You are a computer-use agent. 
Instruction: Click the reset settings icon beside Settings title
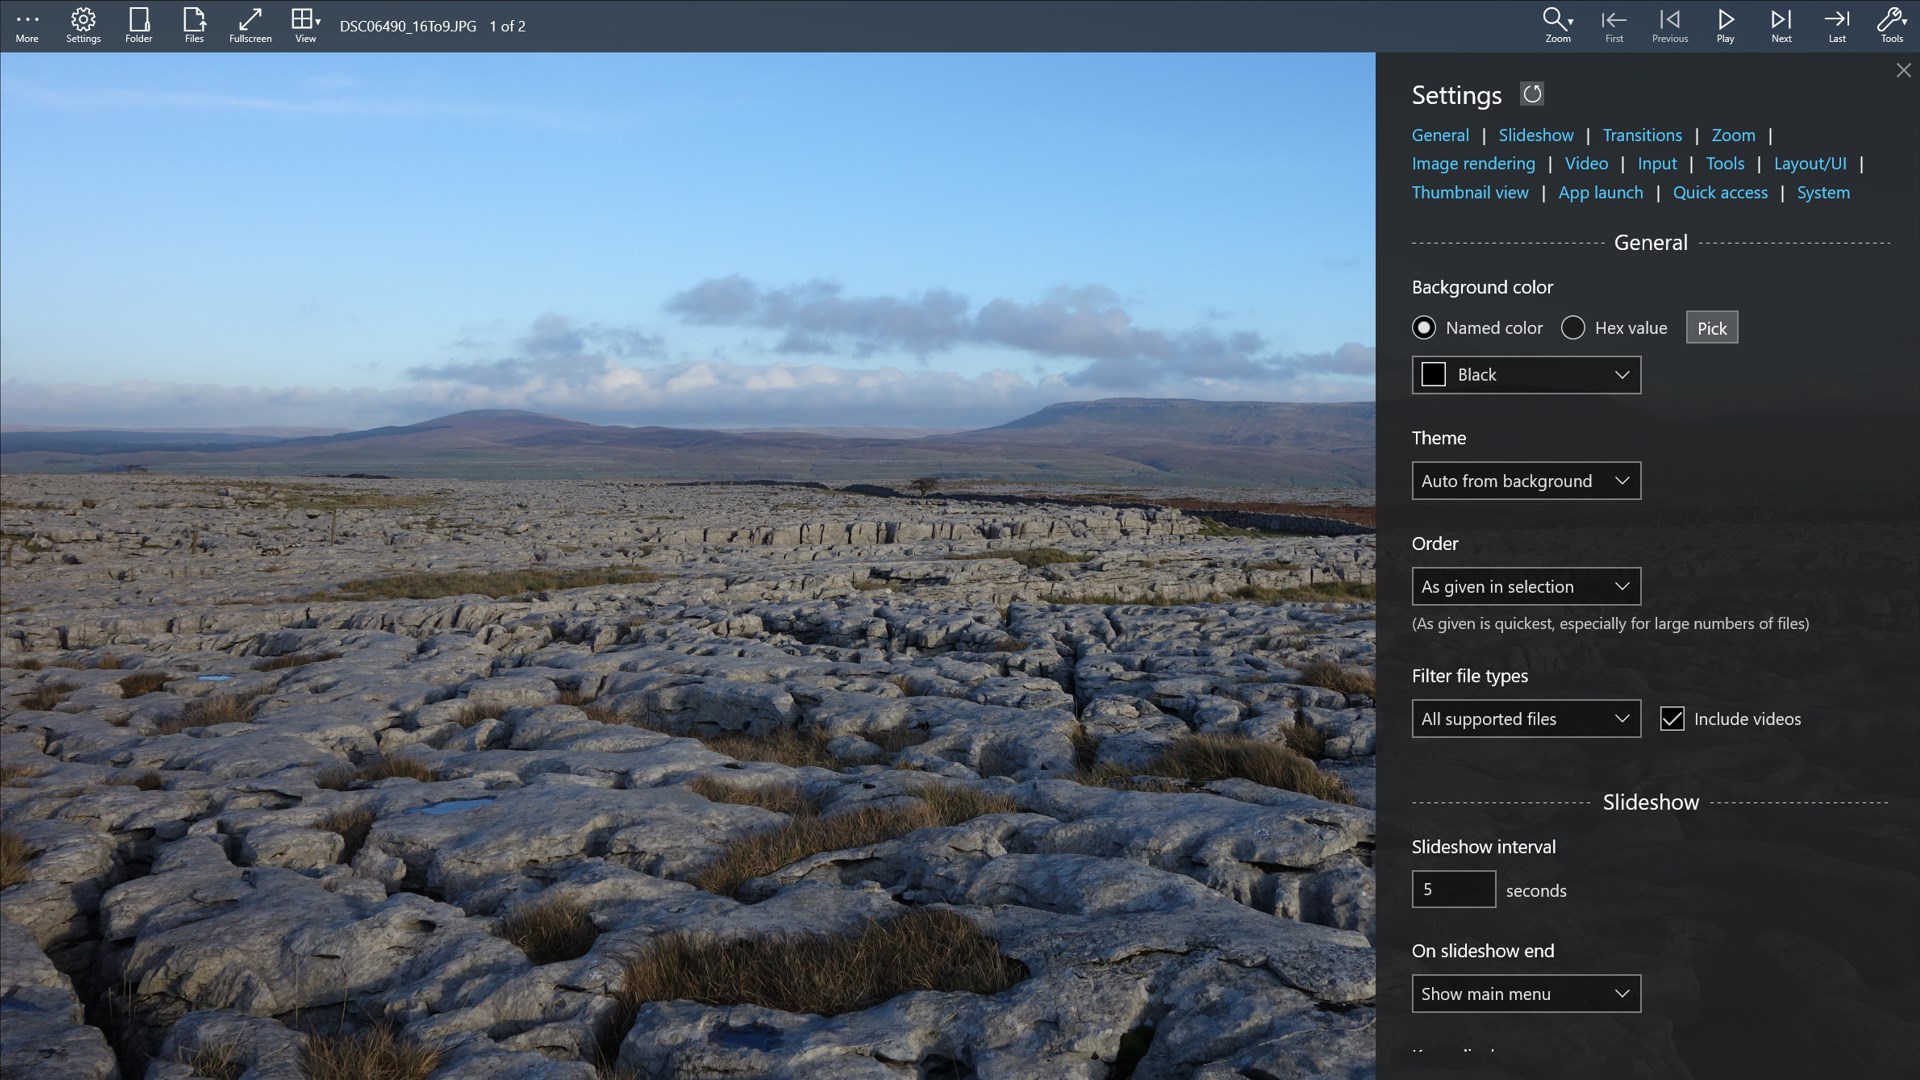tap(1533, 94)
